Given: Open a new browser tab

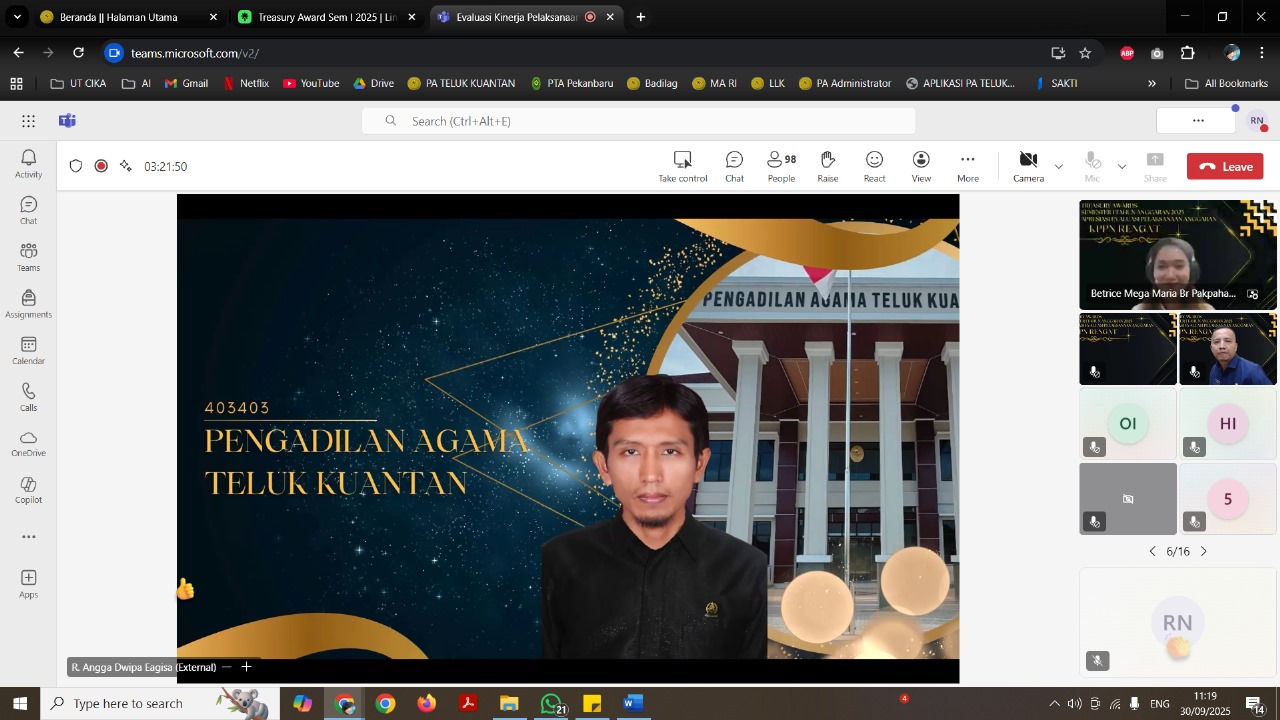Looking at the screenshot, I should click(641, 17).
